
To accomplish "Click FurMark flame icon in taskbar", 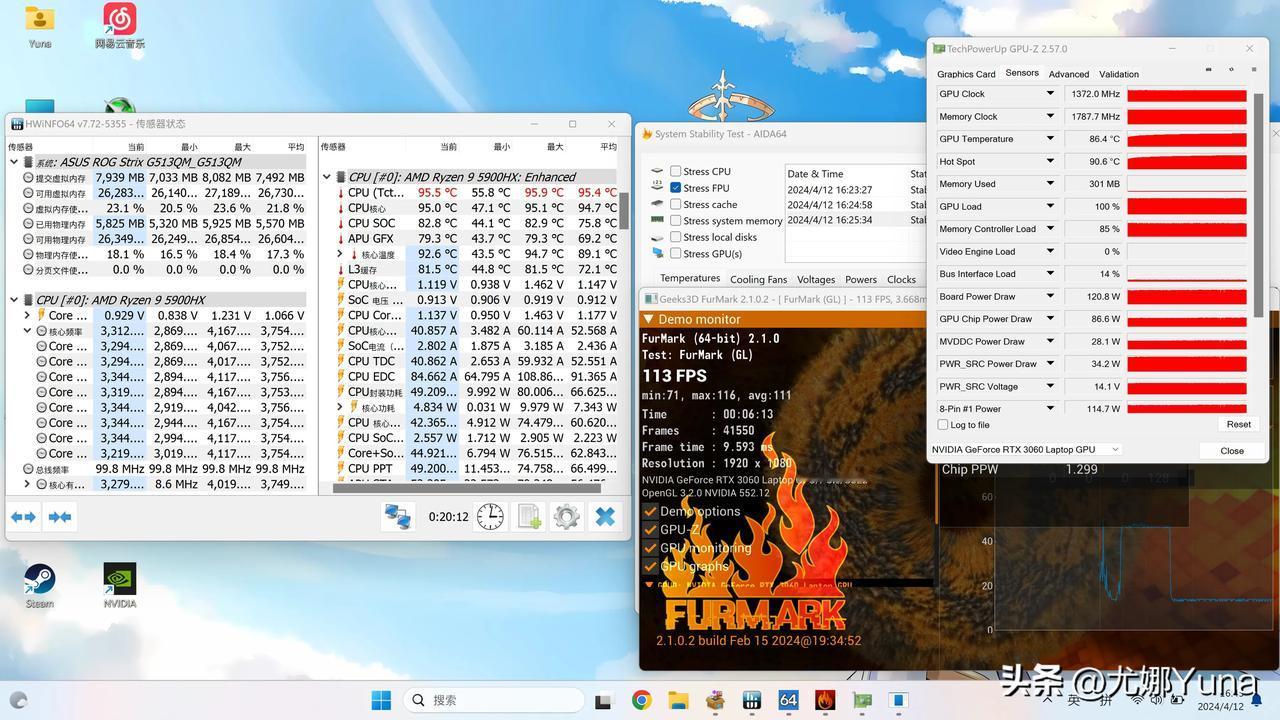I will click(x=825, y=700).
